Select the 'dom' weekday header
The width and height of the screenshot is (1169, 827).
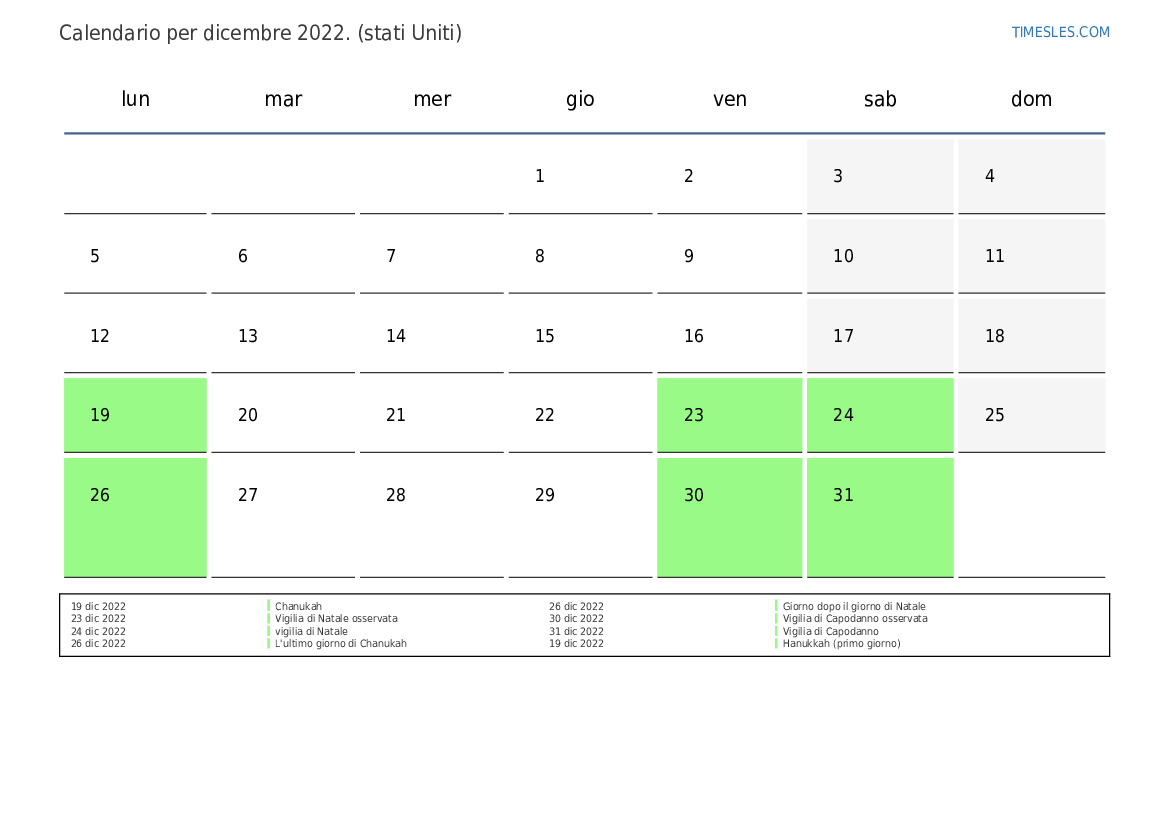tap(1031, 99)
